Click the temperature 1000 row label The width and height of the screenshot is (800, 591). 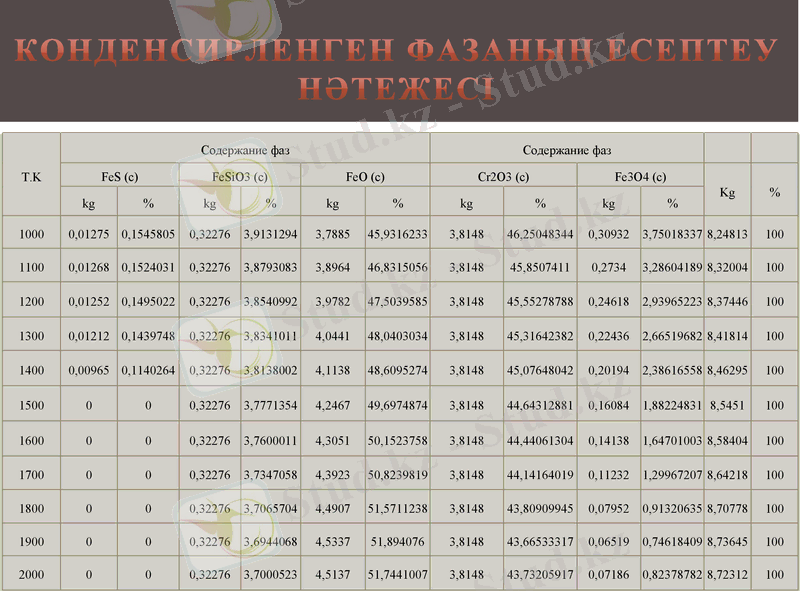(x=32, y=234)
